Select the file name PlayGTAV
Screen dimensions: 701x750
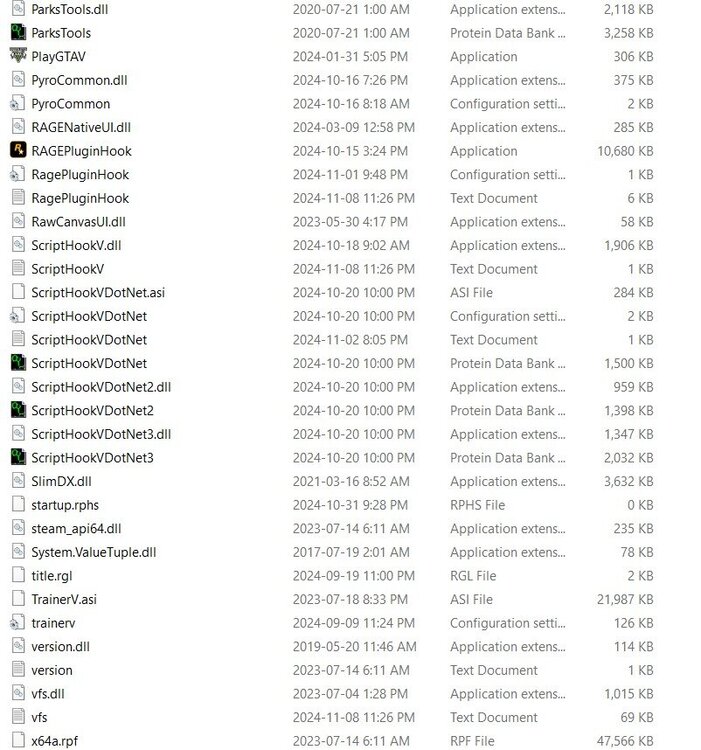[58, 56]
